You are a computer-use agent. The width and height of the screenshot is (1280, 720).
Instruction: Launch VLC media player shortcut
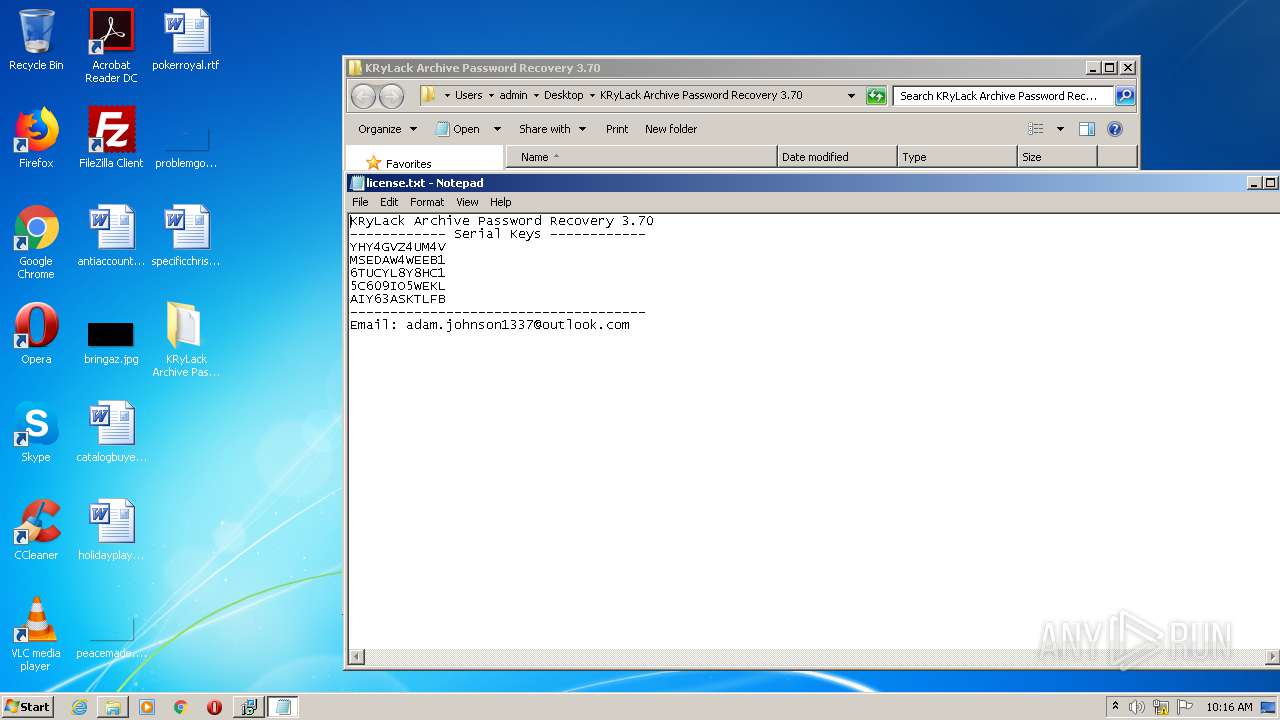click(36, 634)
